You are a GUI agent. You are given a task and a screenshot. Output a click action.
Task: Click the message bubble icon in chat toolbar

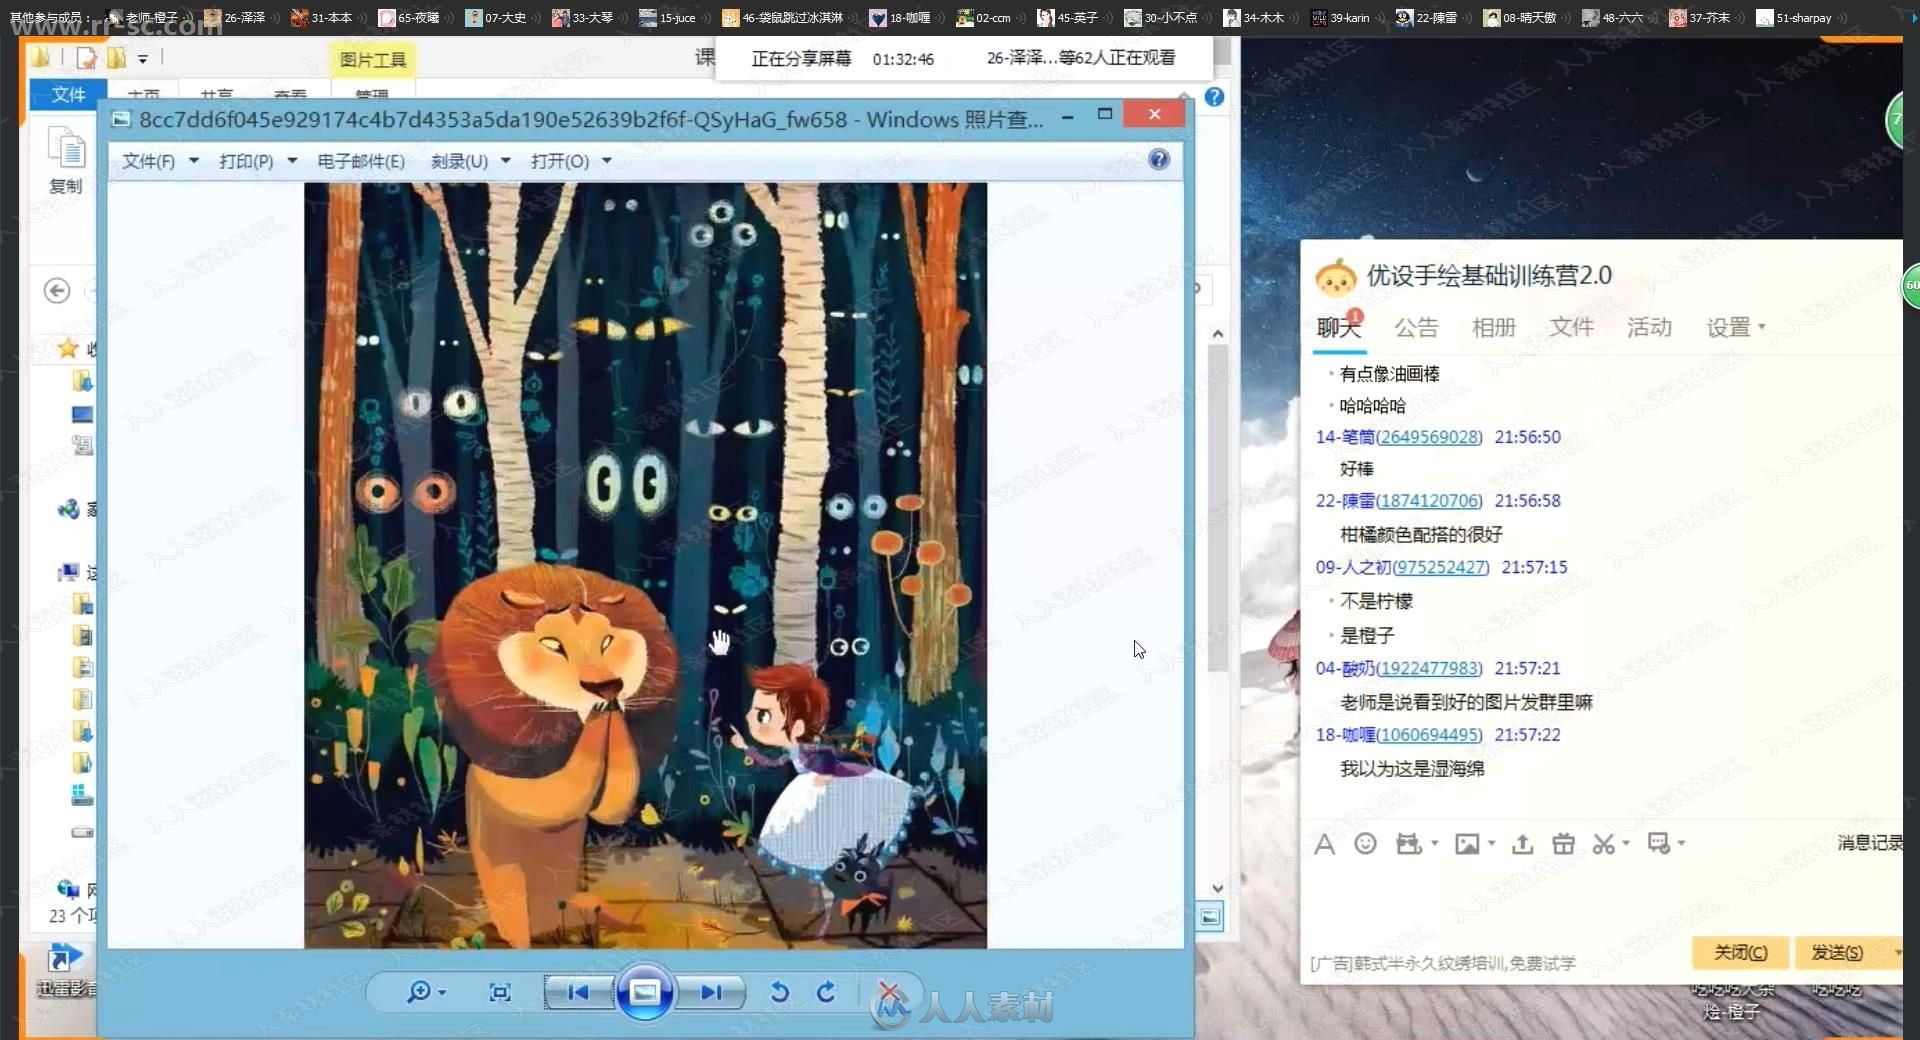pyautogui.click(x=1659, y=844)
